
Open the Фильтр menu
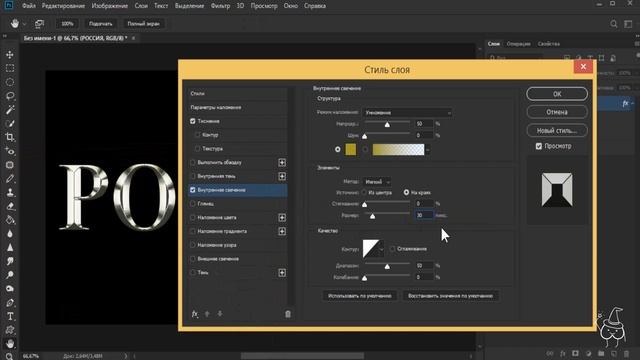[x=220, y=6]
